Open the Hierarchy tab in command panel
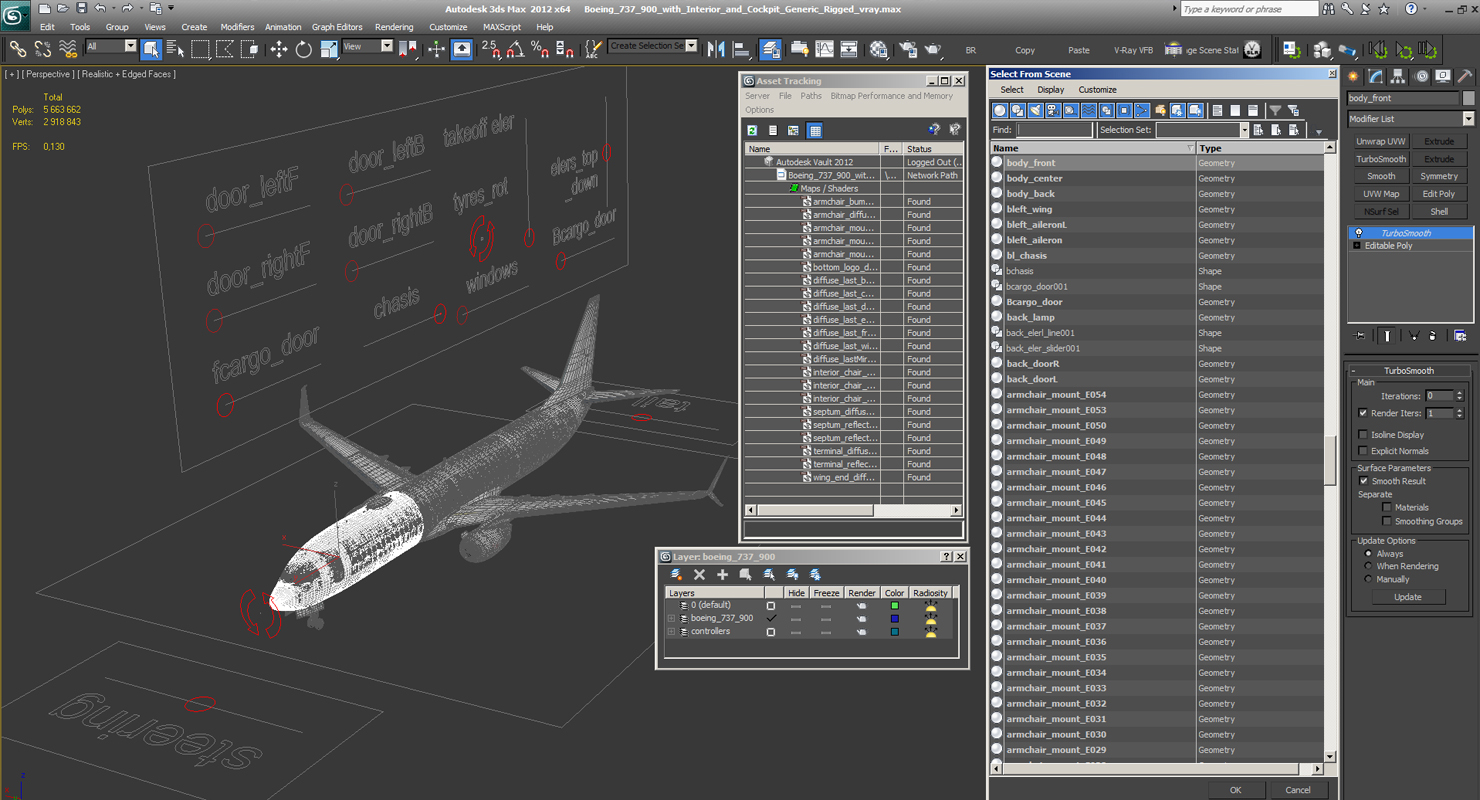This screenshot has width=1480, height=800. pos(1398,76)
